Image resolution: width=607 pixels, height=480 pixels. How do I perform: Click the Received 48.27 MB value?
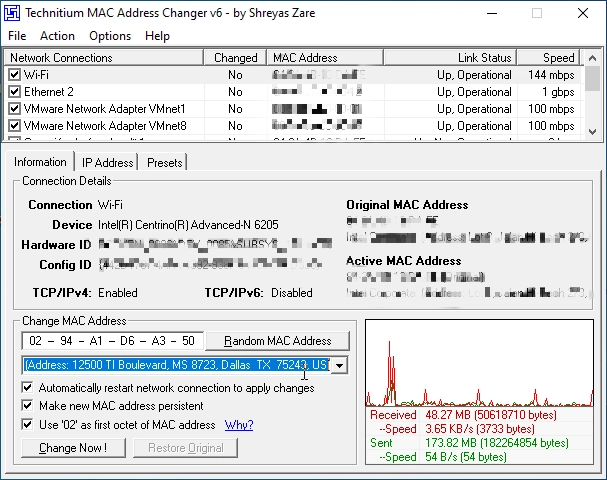tap(491, 415)
